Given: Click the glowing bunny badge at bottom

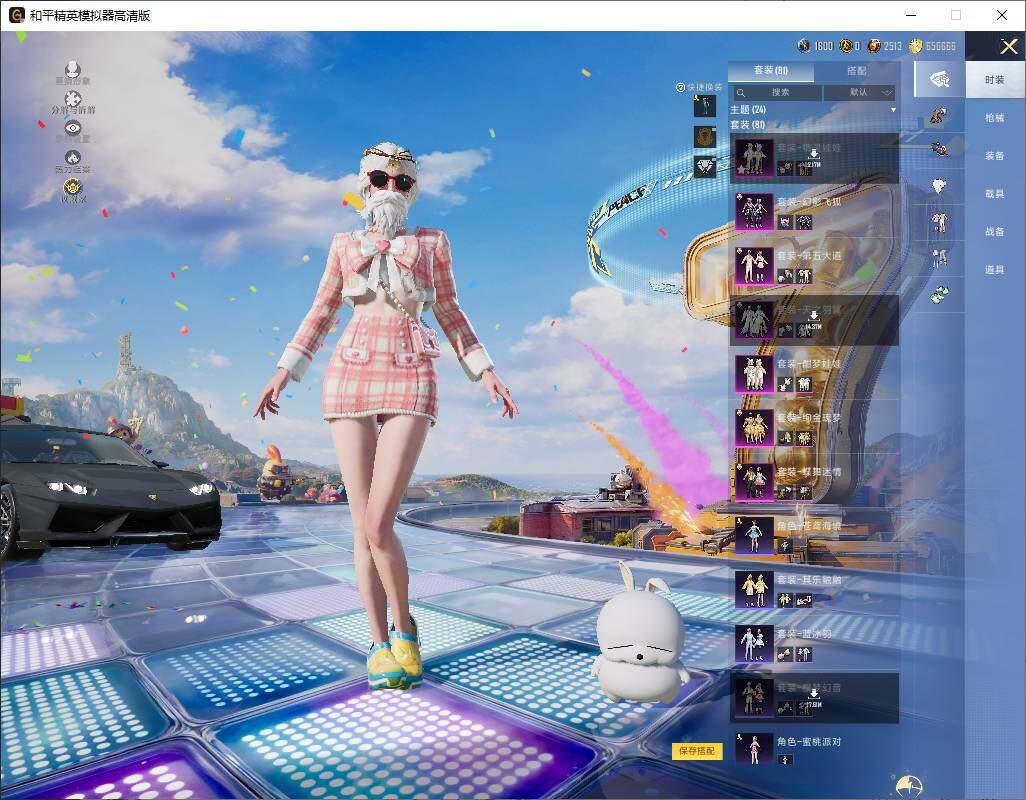Looking at the screenshot, I should pyautogui.click(x=909, y=786).
